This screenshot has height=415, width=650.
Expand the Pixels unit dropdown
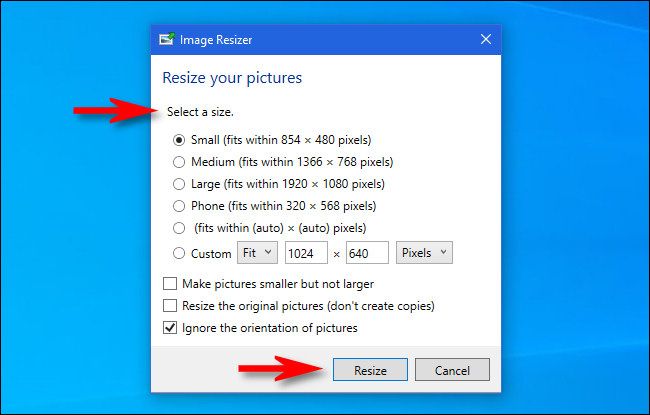coord(424,253)
